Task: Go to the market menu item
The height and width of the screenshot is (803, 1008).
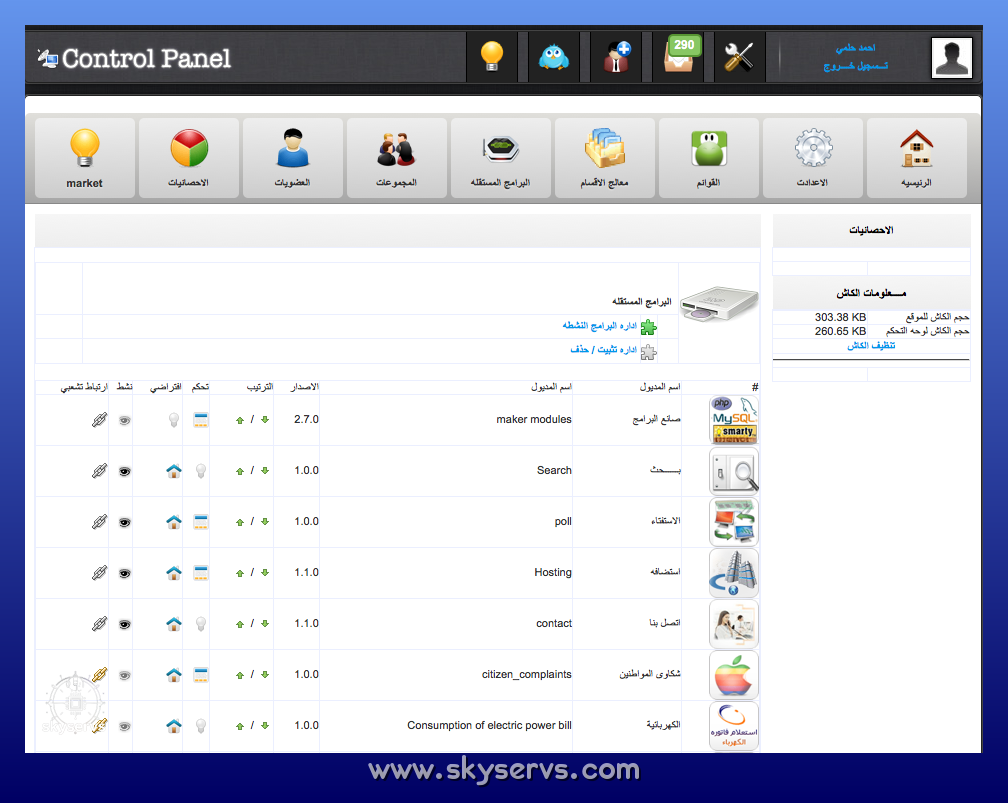Action: (x=85, y=157)
